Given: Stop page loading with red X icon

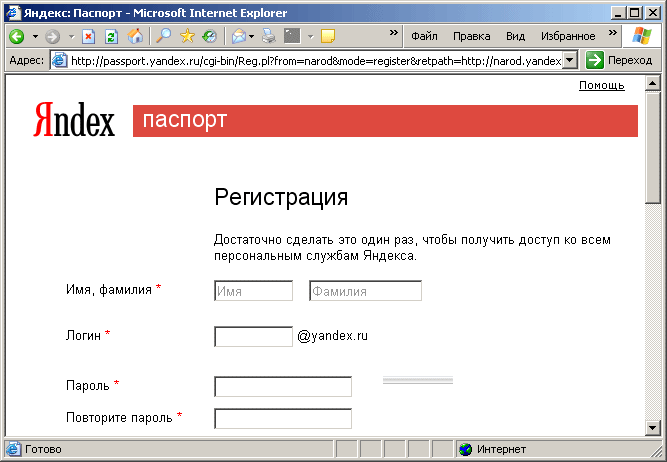Looking at the screenshot, I should pyautogui.click(x=88, y=37).
